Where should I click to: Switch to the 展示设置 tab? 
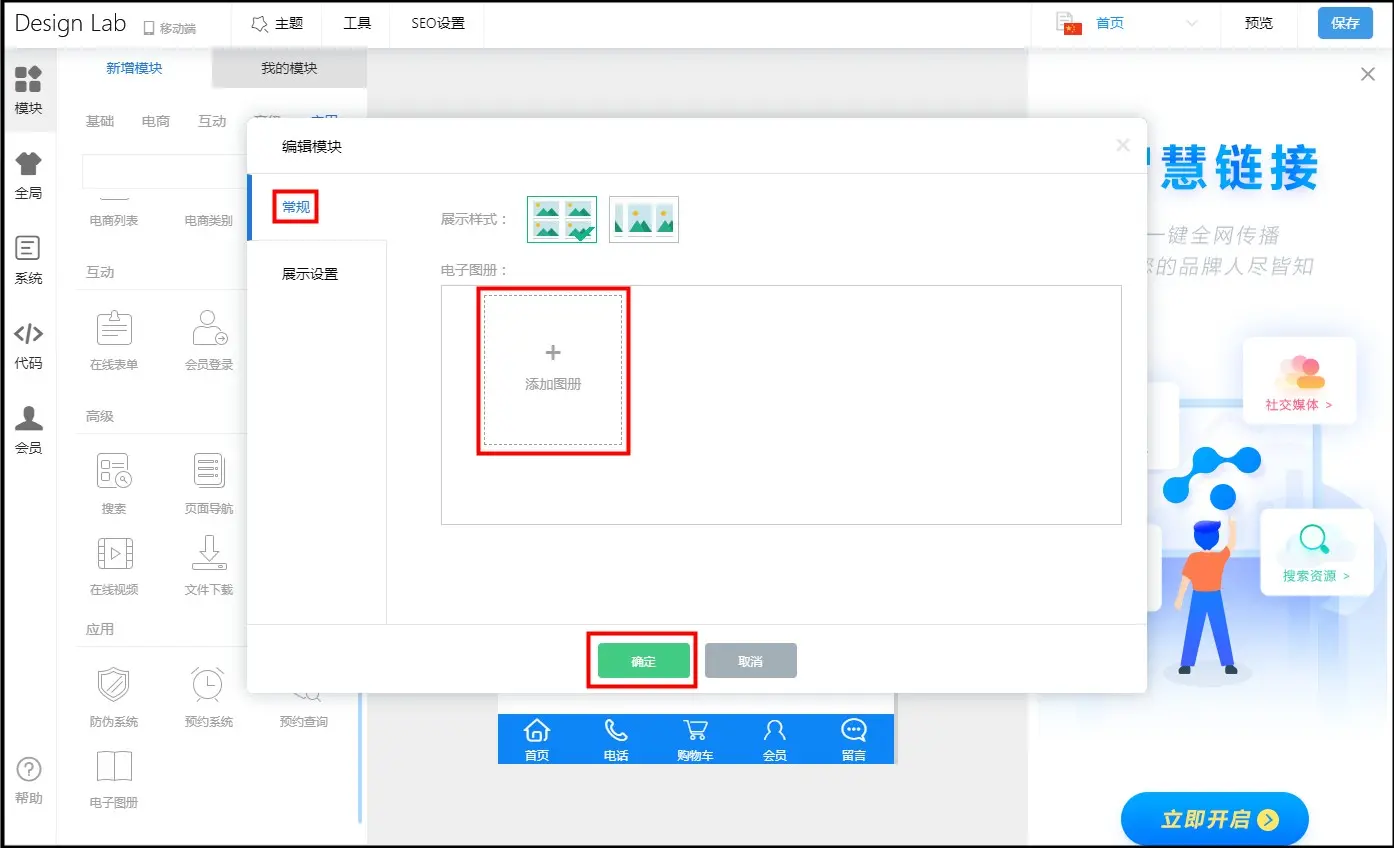tap(310, 274)
